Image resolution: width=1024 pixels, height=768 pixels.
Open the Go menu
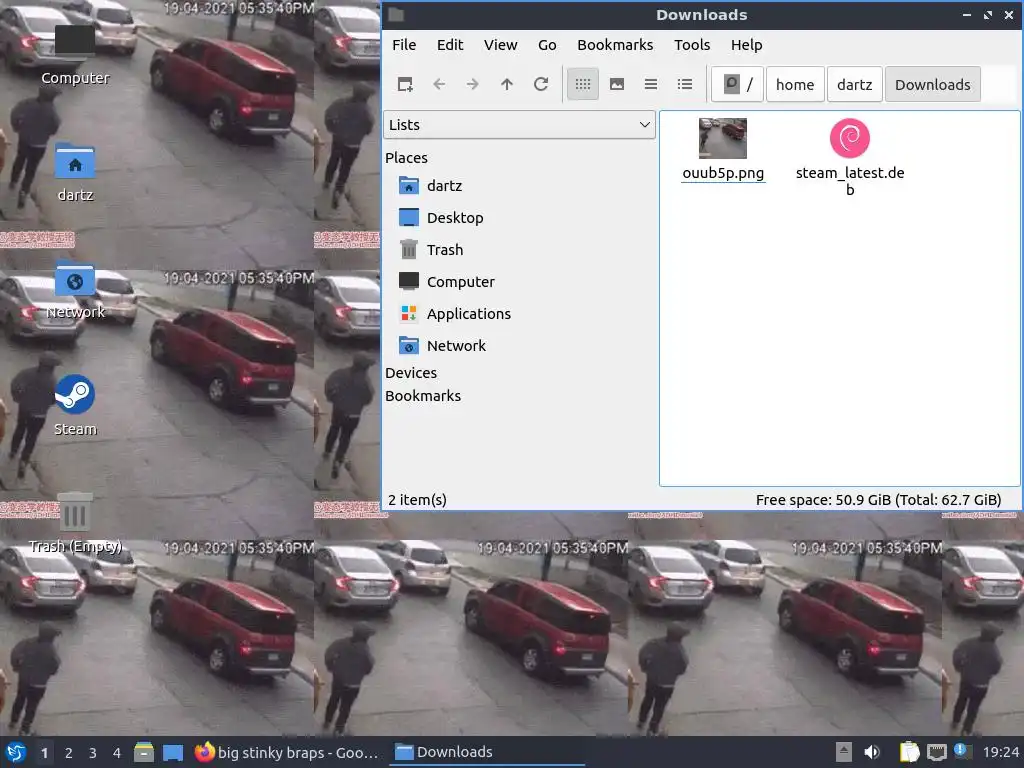point(547,45)
